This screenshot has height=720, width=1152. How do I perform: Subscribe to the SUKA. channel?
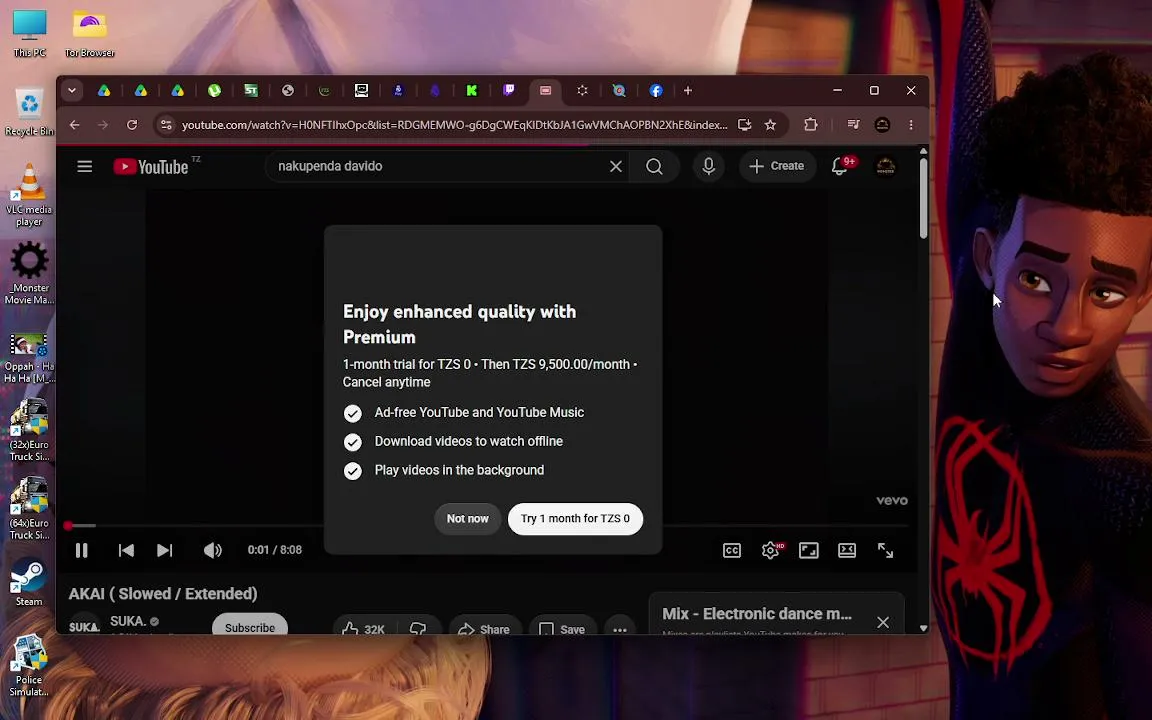tap(250, 626)
